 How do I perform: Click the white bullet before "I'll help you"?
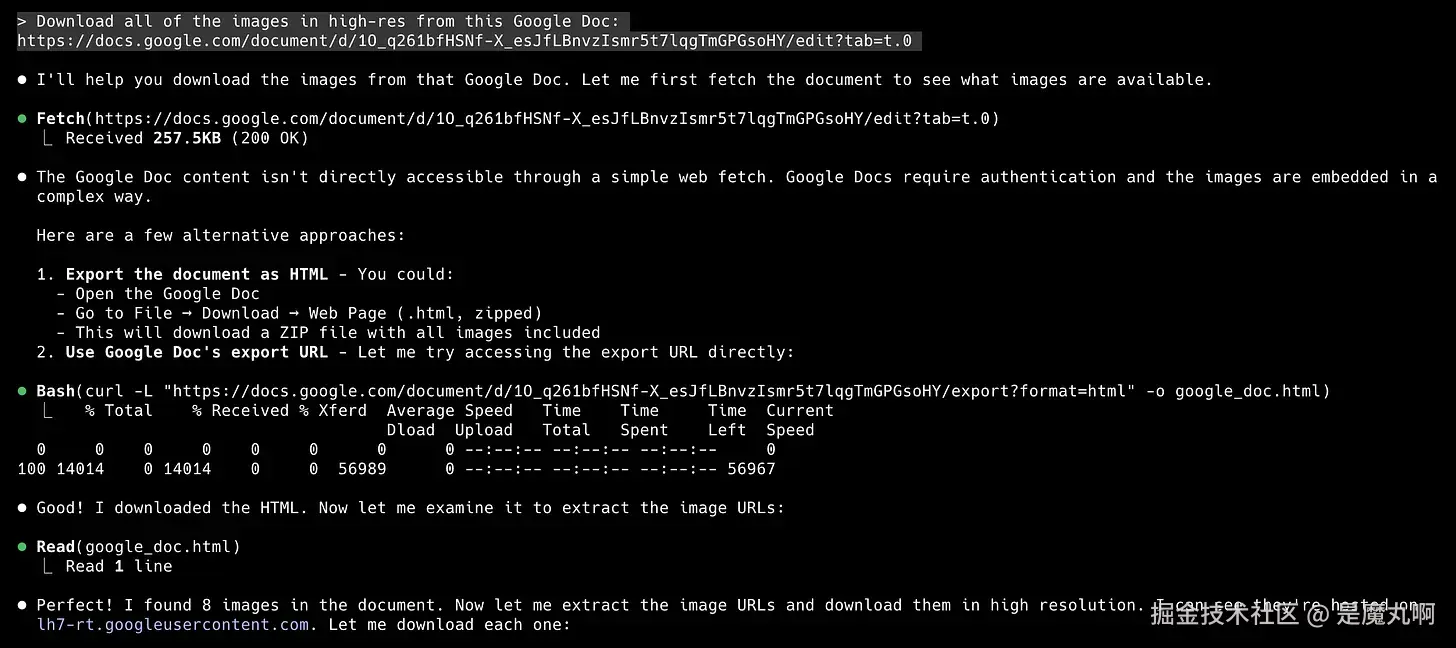point(22,80)
